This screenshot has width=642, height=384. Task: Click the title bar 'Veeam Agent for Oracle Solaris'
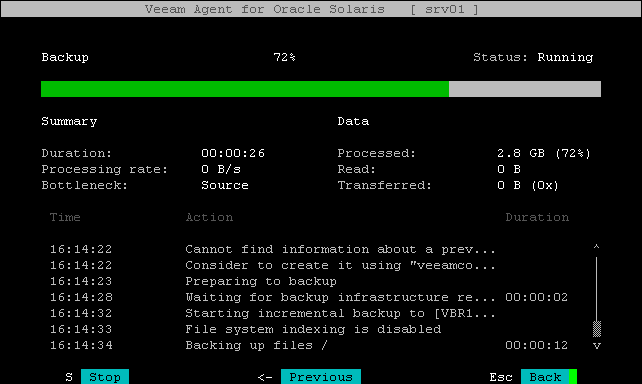pyautogui.click(x=265, y=9)
